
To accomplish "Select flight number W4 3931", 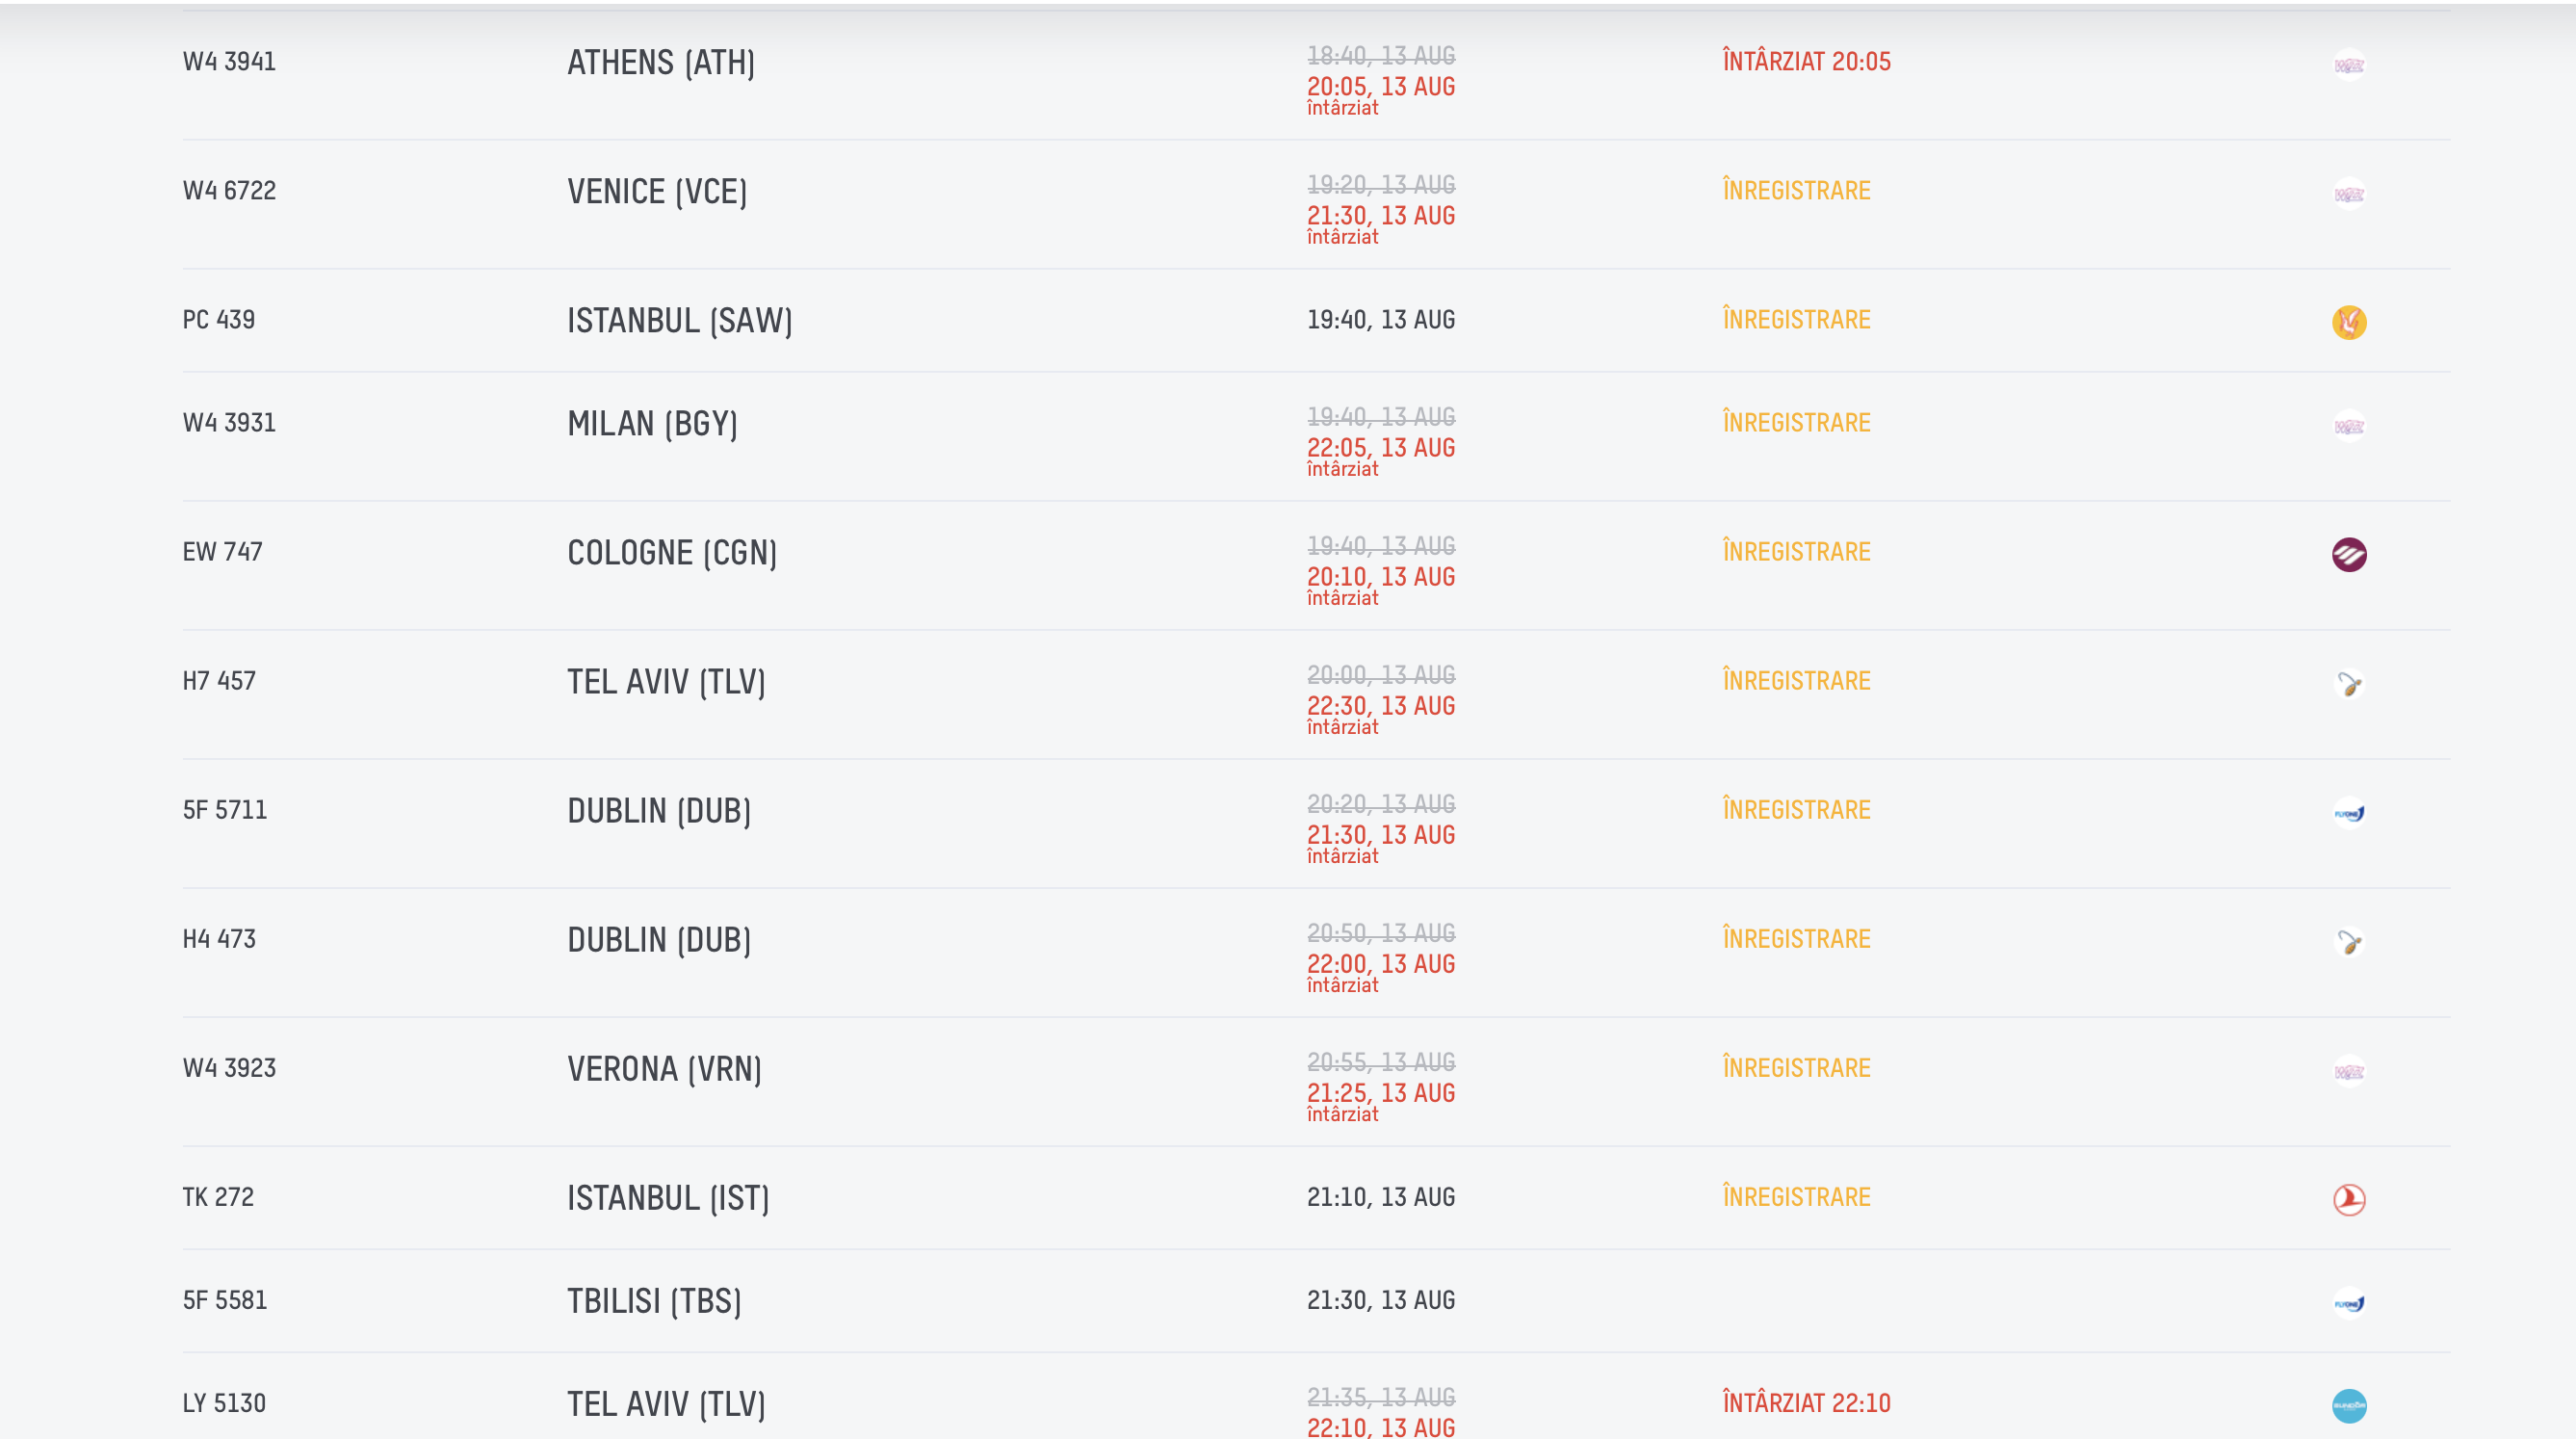I will (x=229, y=423).
